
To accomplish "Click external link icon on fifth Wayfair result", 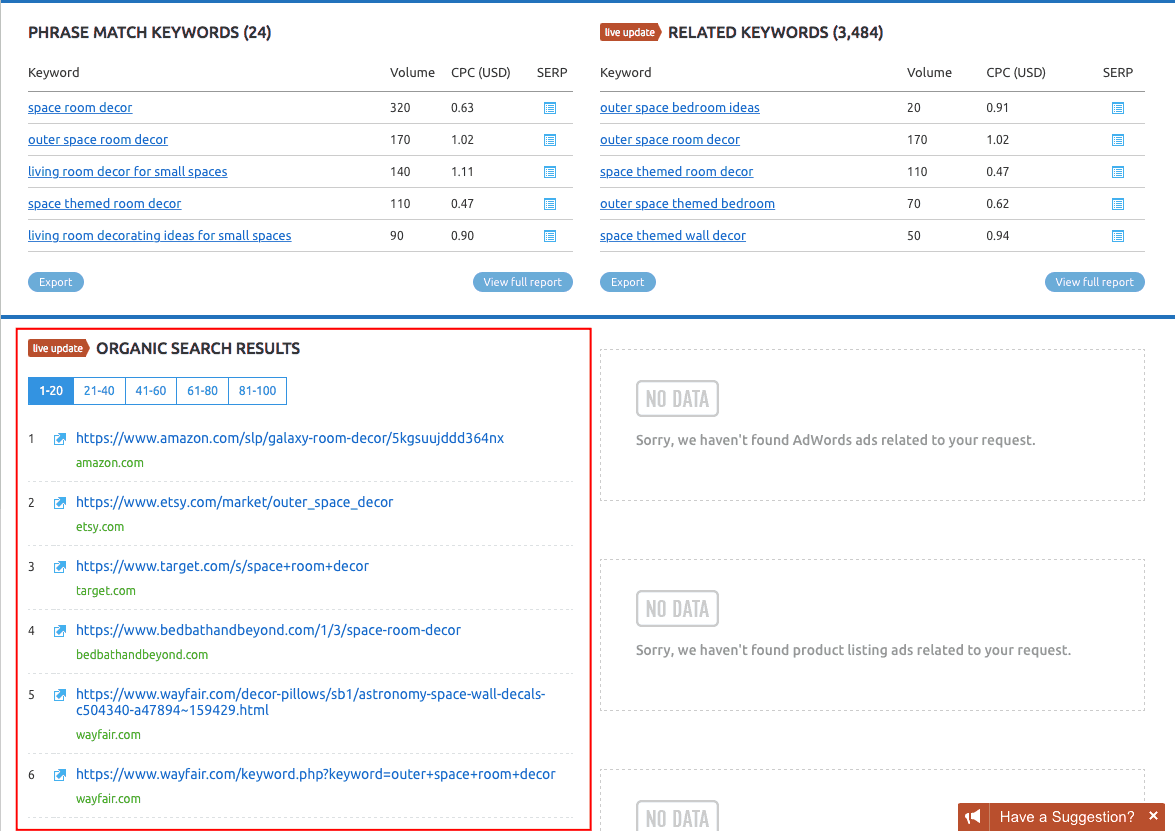I will (60, 694).
